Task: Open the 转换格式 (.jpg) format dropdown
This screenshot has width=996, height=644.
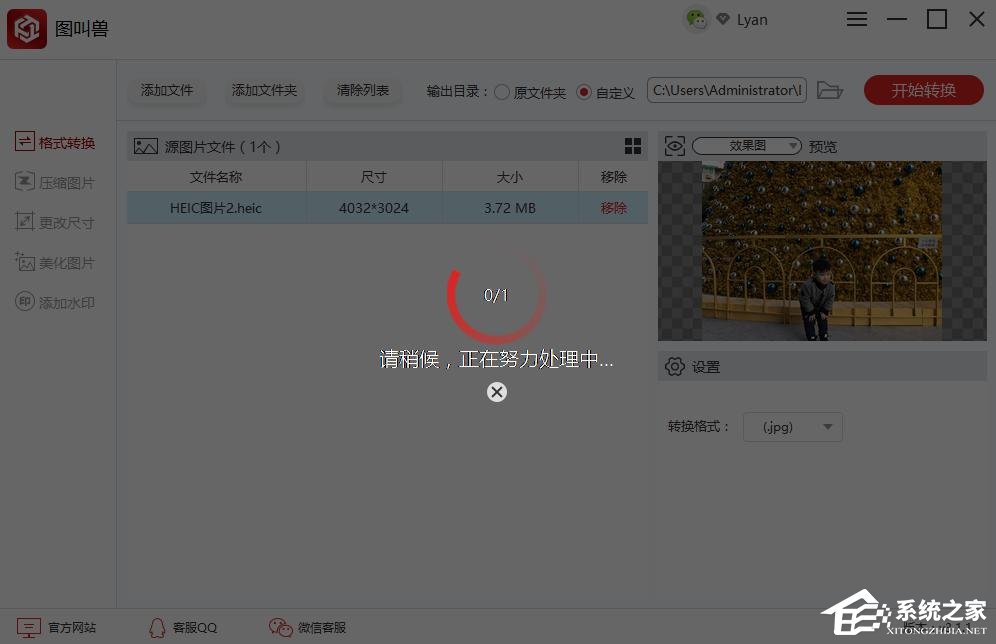Action: coord(793,426)
